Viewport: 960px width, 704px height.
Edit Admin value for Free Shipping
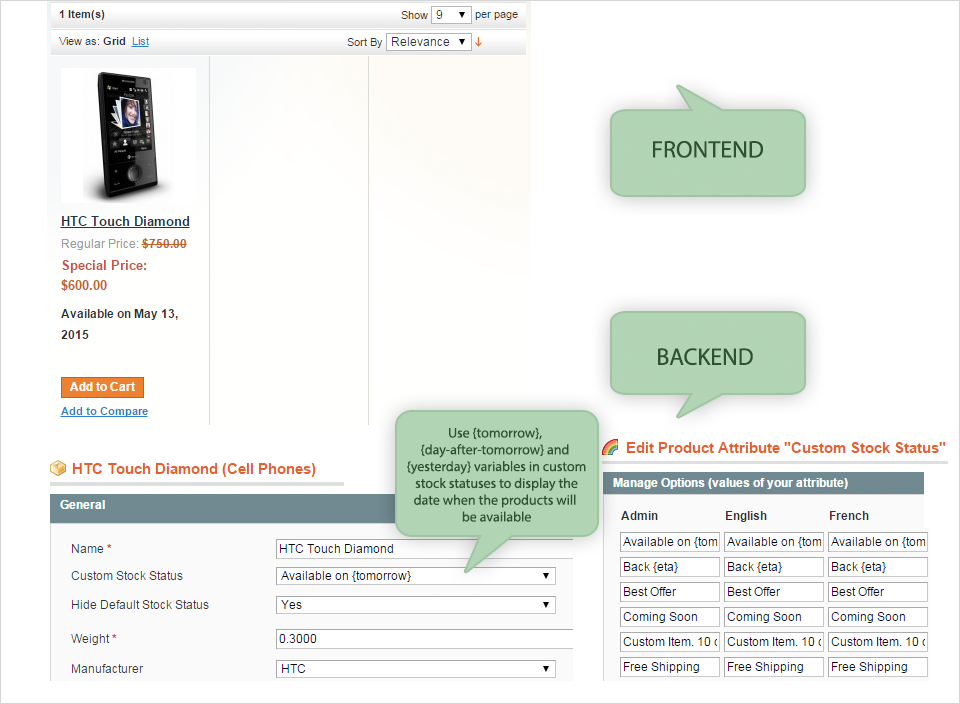click(x=670, y=667)
